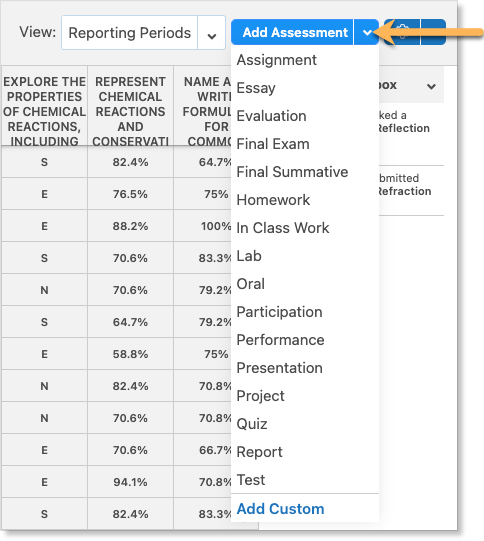Click the Add Custom link

pos(280,509)
